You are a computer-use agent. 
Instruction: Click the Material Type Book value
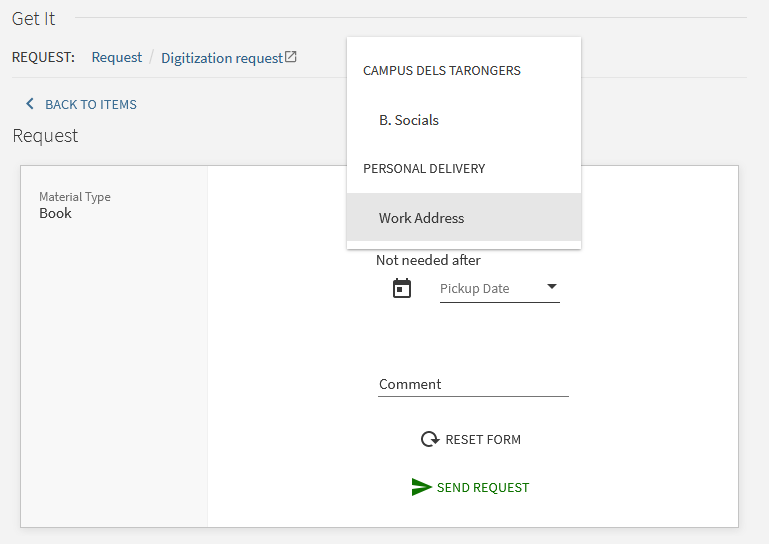click(x=55, y=213)
